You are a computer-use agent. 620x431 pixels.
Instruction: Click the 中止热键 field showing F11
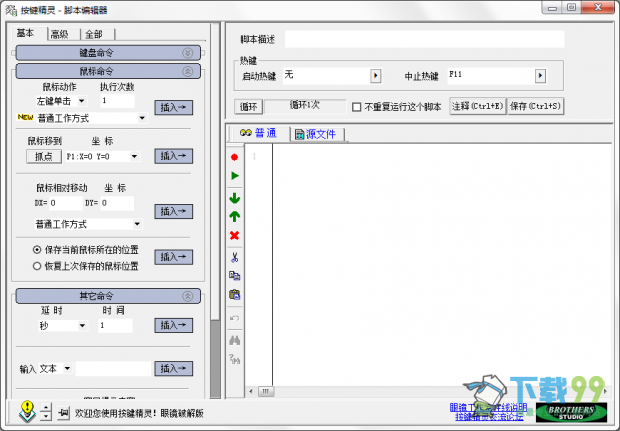click(x=491, y=76)
